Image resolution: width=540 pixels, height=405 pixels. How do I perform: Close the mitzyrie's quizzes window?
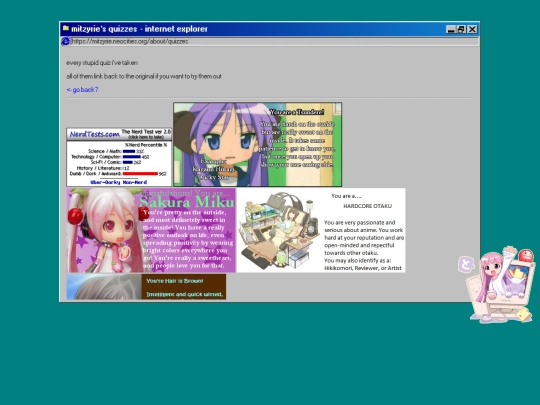[472, 30]
